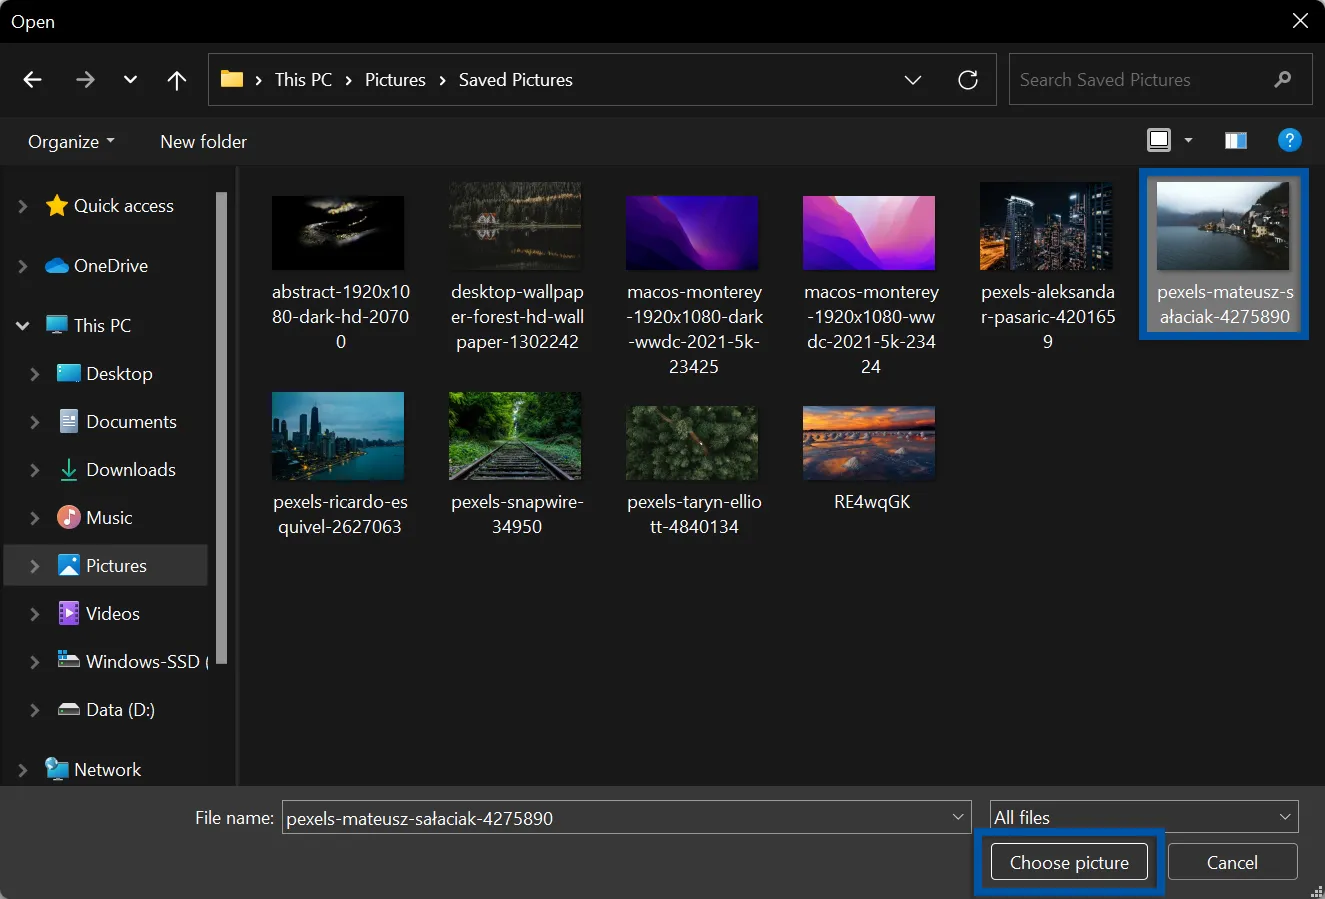Open the Music folder in sidebar
Image resolution: width=1325 pixels, height=899 pixels.
[109, 518]
